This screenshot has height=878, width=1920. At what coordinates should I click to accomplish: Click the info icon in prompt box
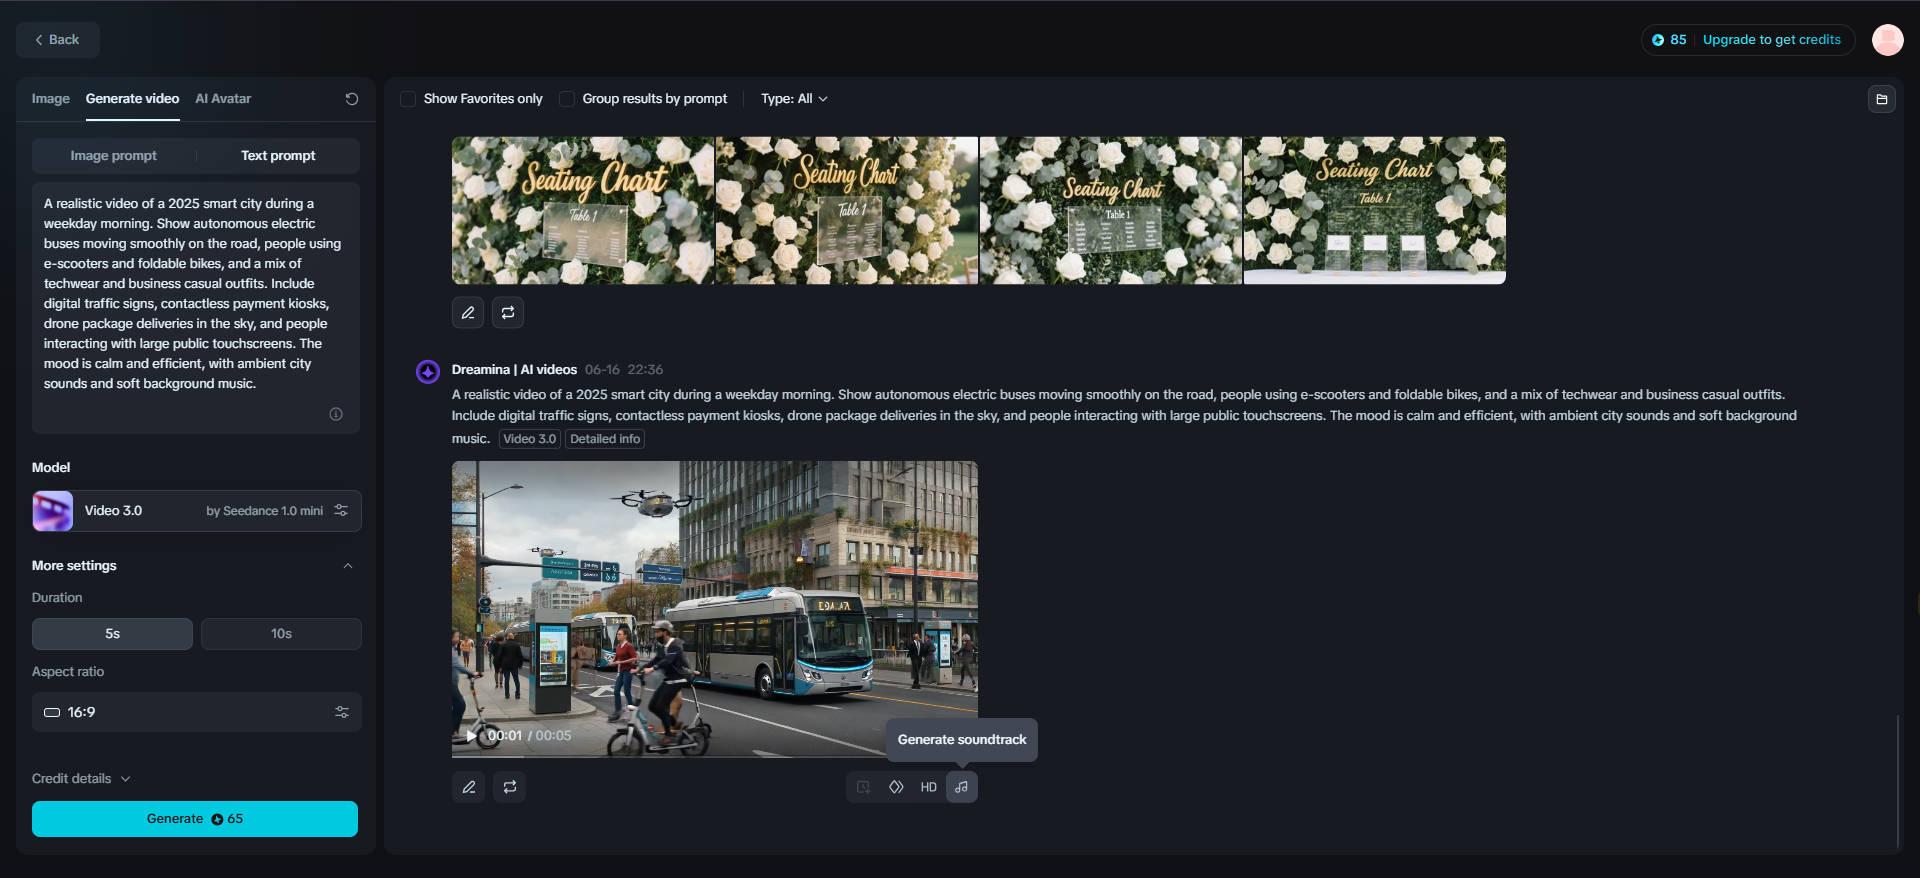click(336, 414)
